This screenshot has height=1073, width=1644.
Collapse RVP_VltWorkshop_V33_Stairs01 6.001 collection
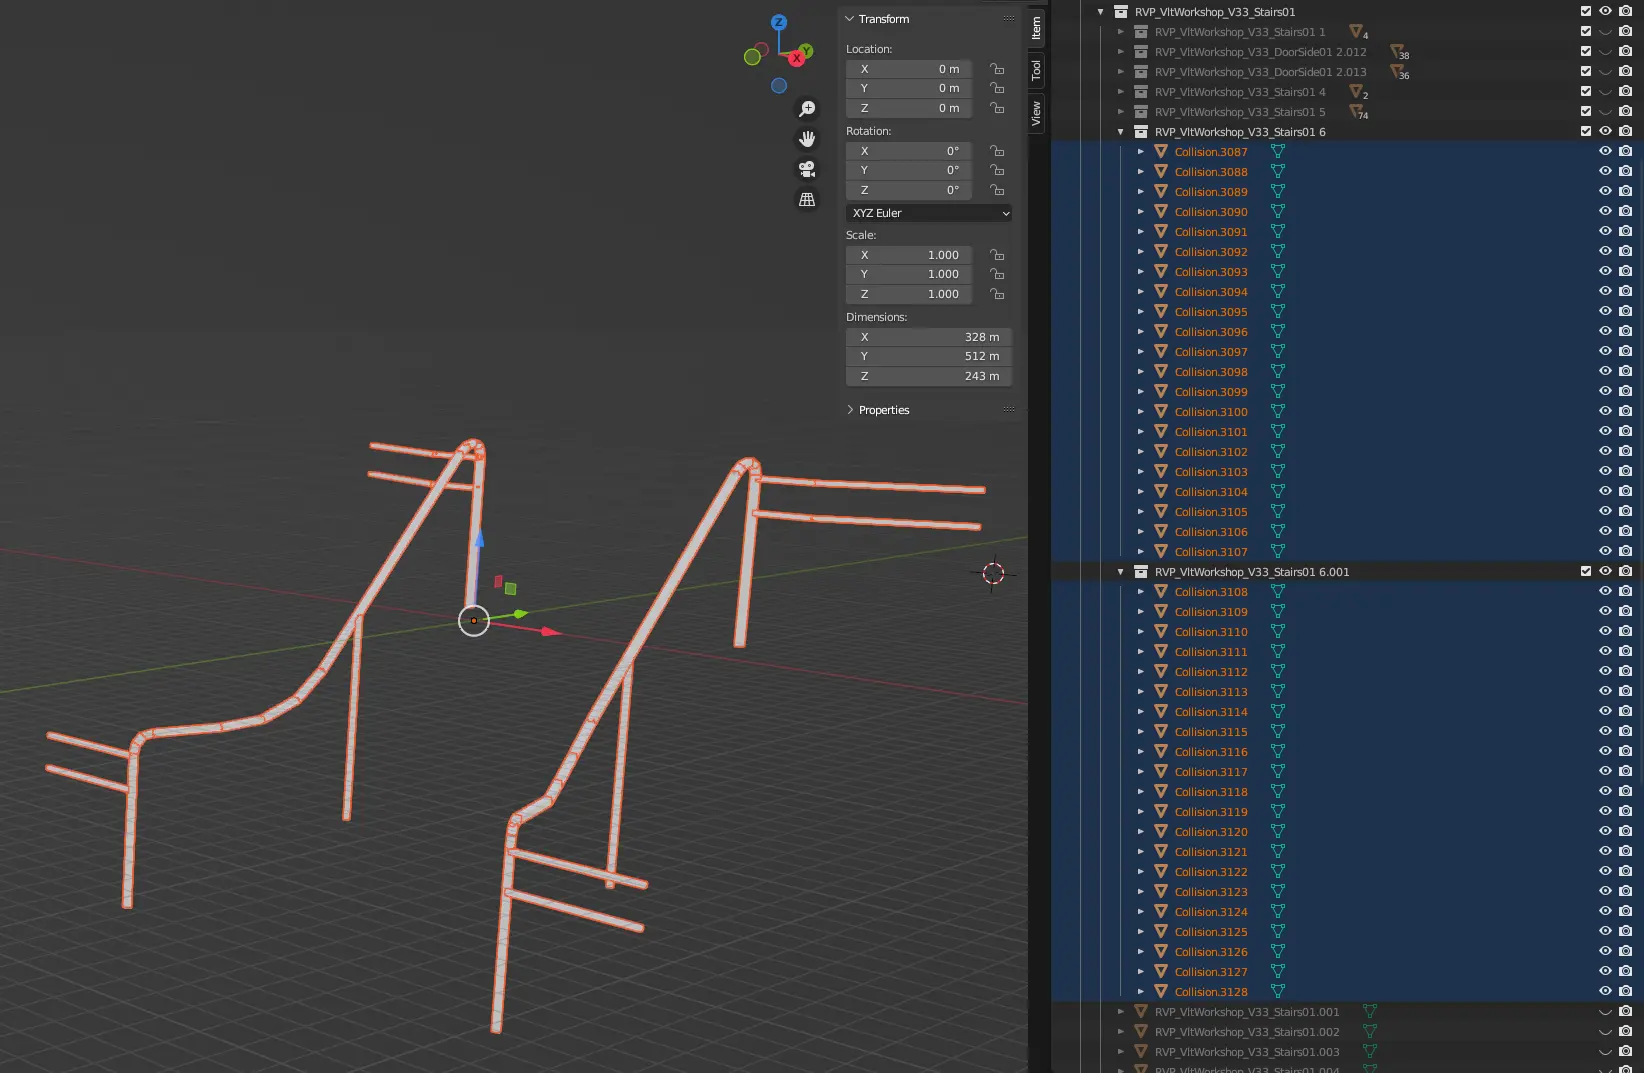[x=1121, y=571]
